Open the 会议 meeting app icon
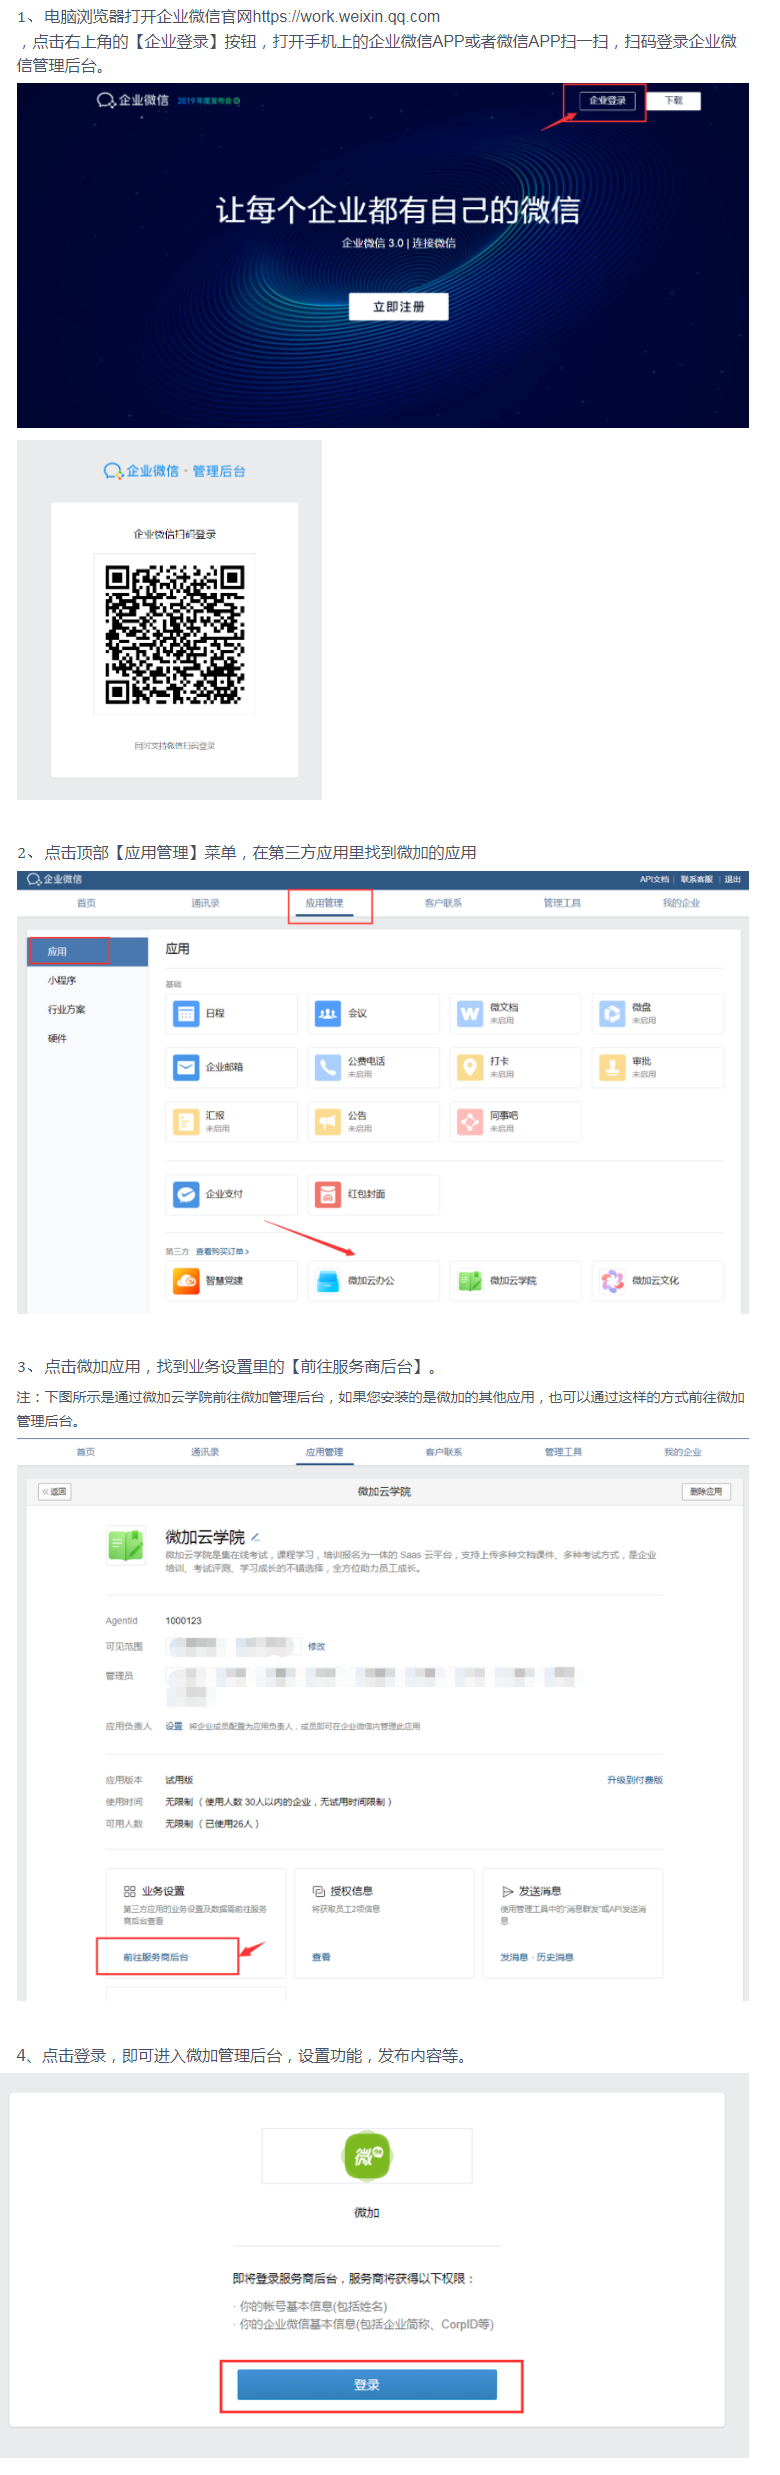The height and width of the screenshot is (2475, 780). tap(328, 1013)
